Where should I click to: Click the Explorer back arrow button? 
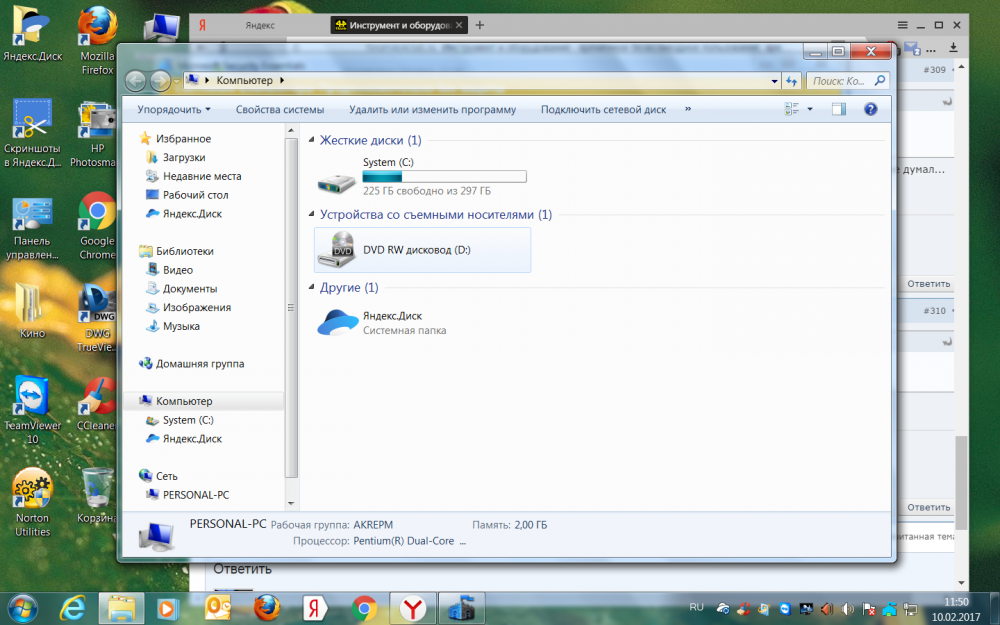(135, 80)
